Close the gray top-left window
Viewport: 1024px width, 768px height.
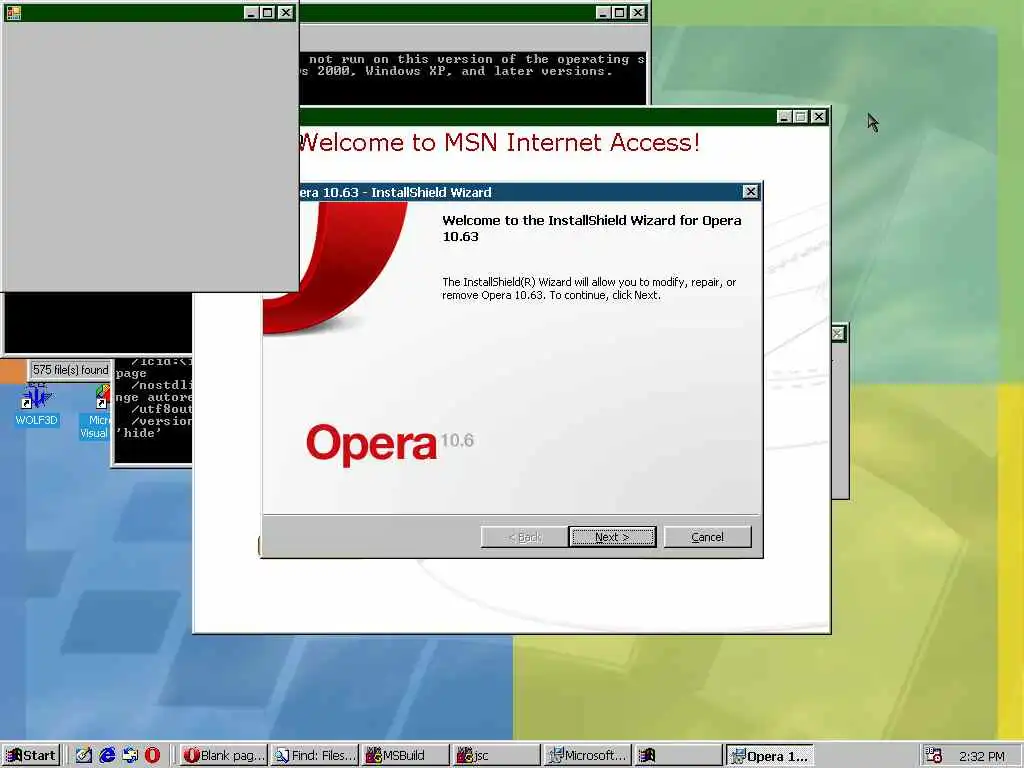(285, 12)
